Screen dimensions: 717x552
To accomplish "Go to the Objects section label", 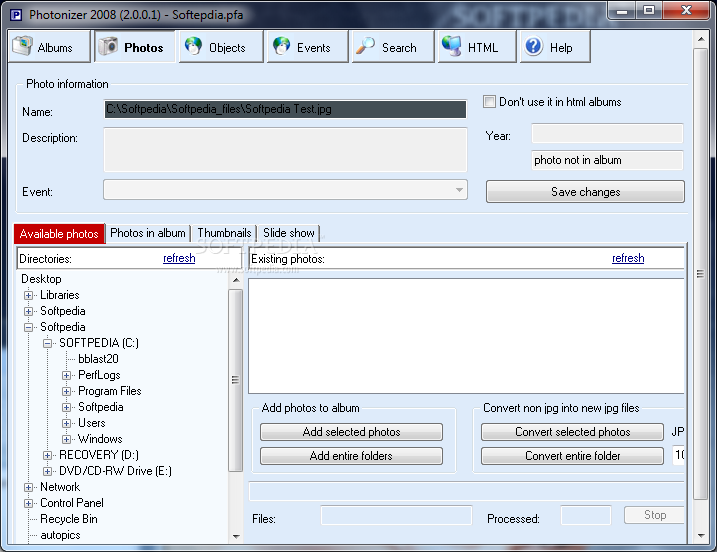I will 227,48.
